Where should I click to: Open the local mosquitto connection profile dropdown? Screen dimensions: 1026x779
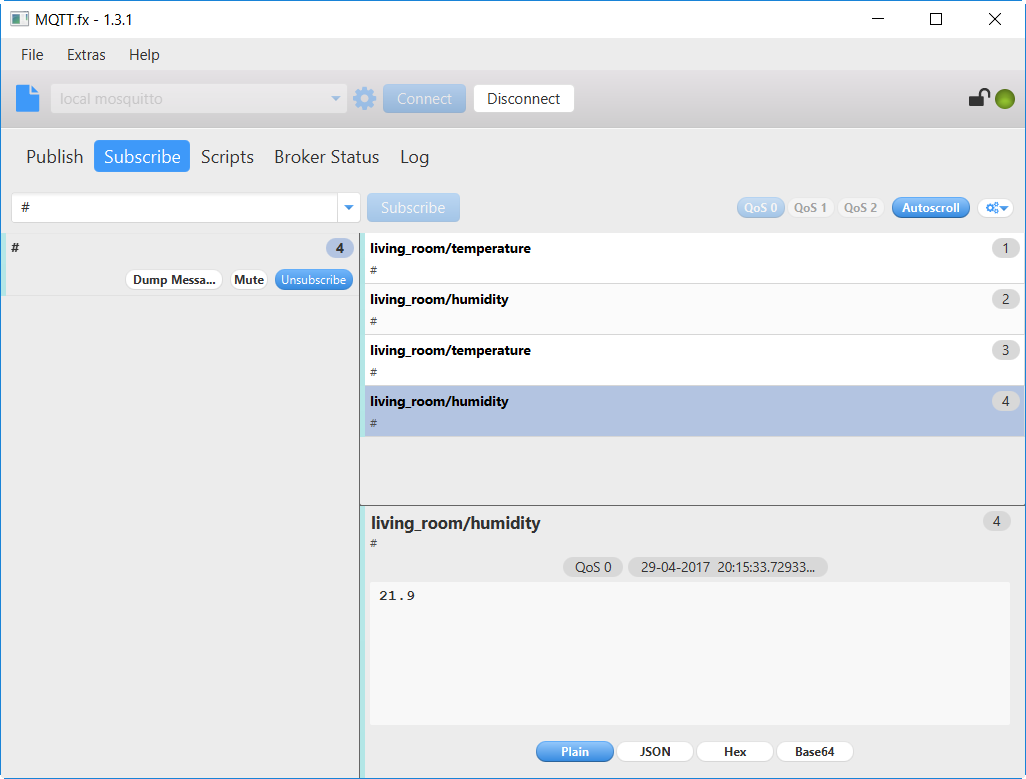click(x=199, y=99)
